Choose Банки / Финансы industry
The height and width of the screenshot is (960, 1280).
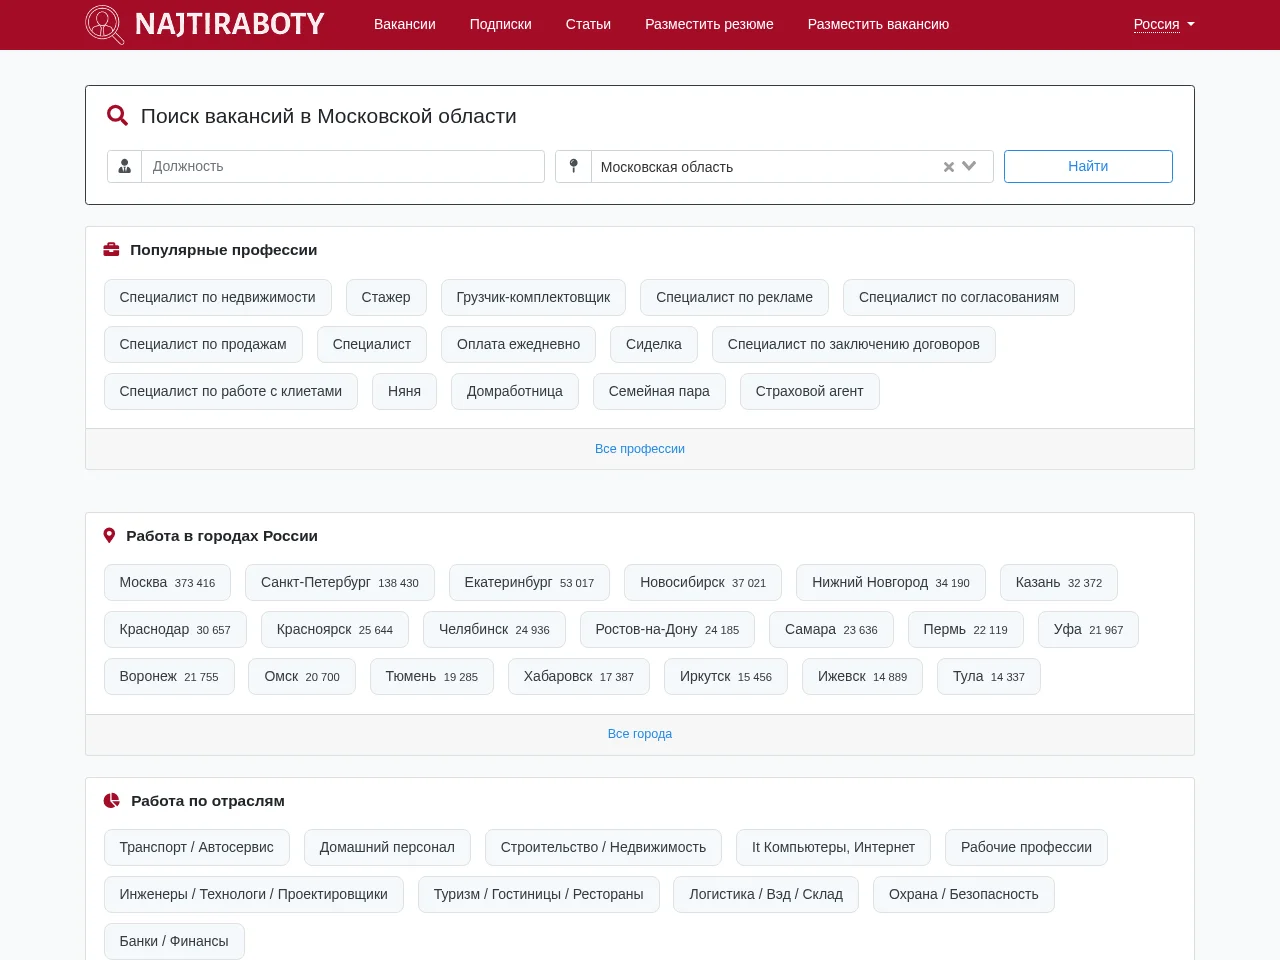pos(174,942)
